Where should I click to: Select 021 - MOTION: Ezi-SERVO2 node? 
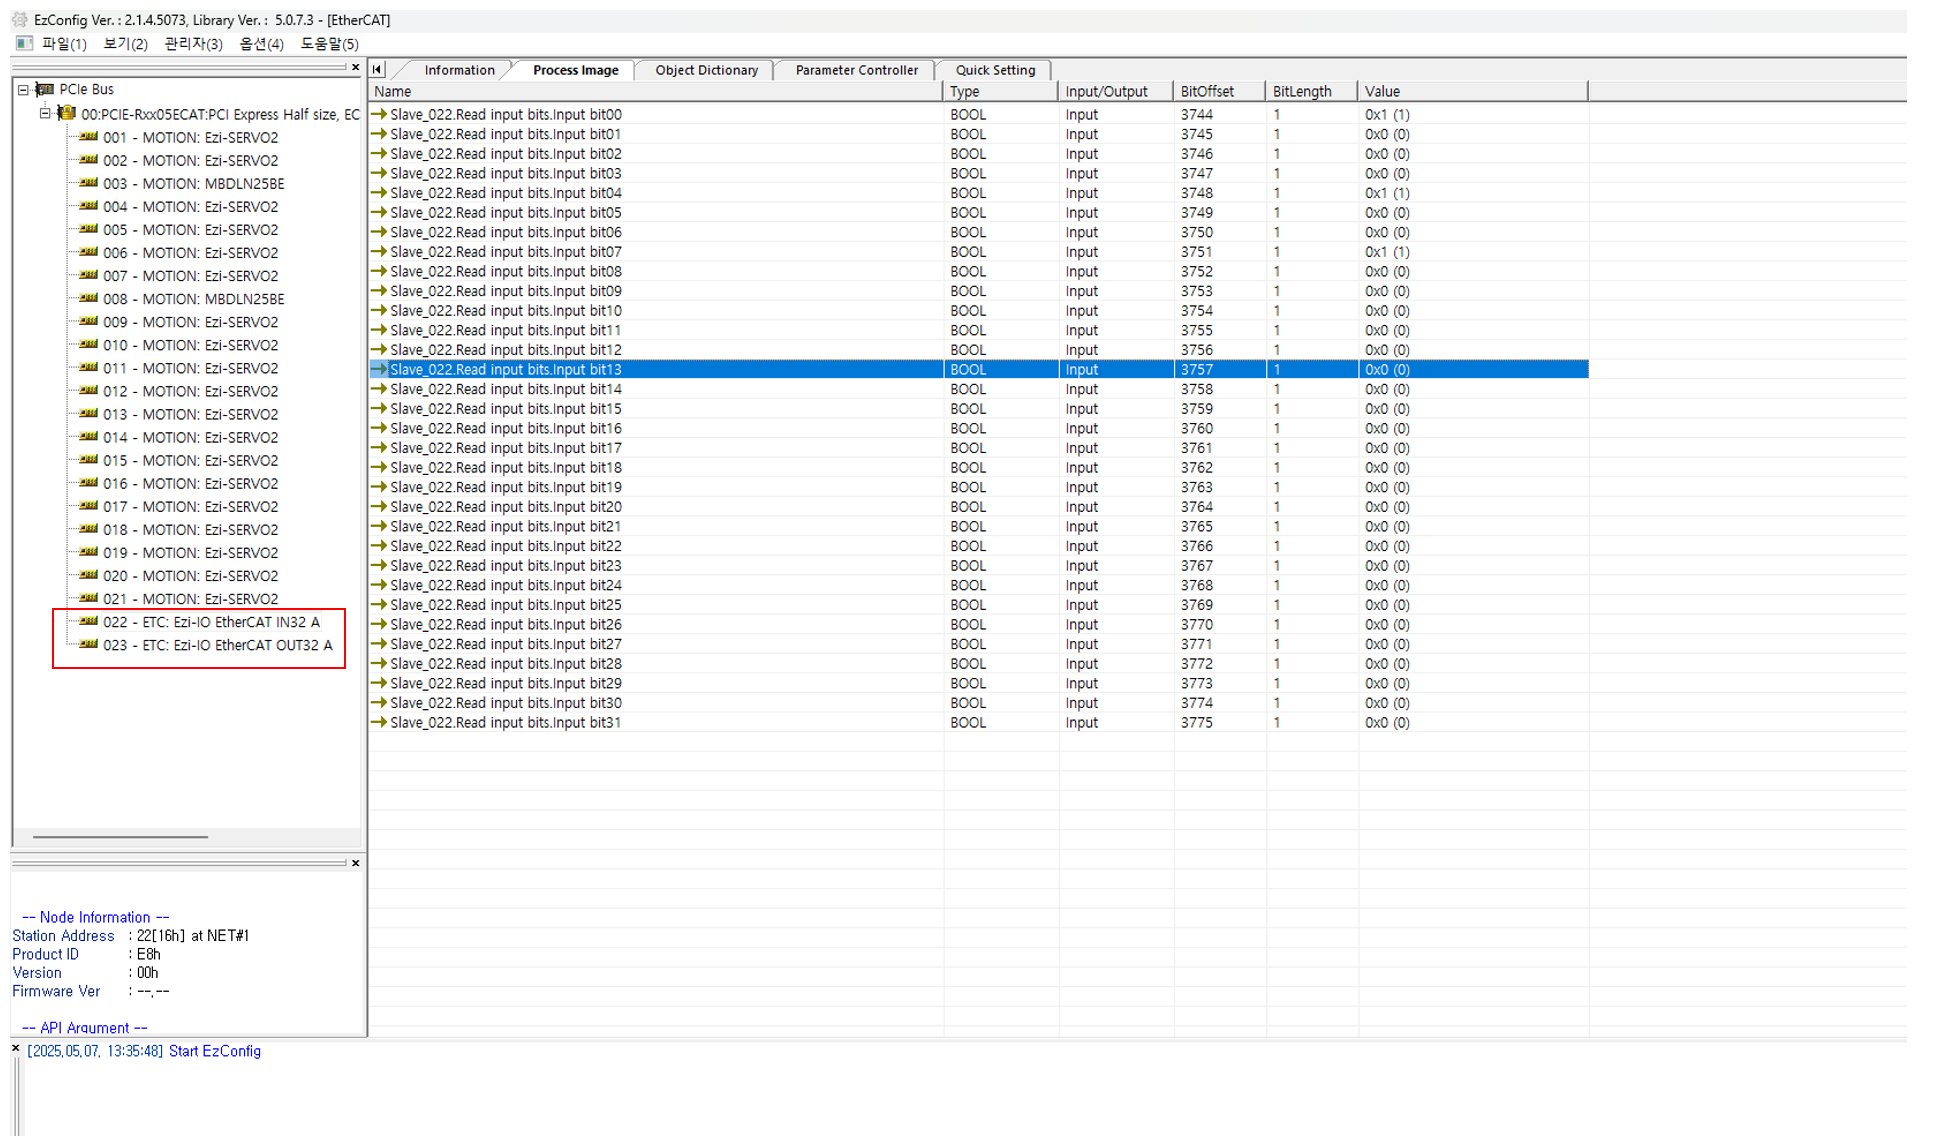click(190, 599)
